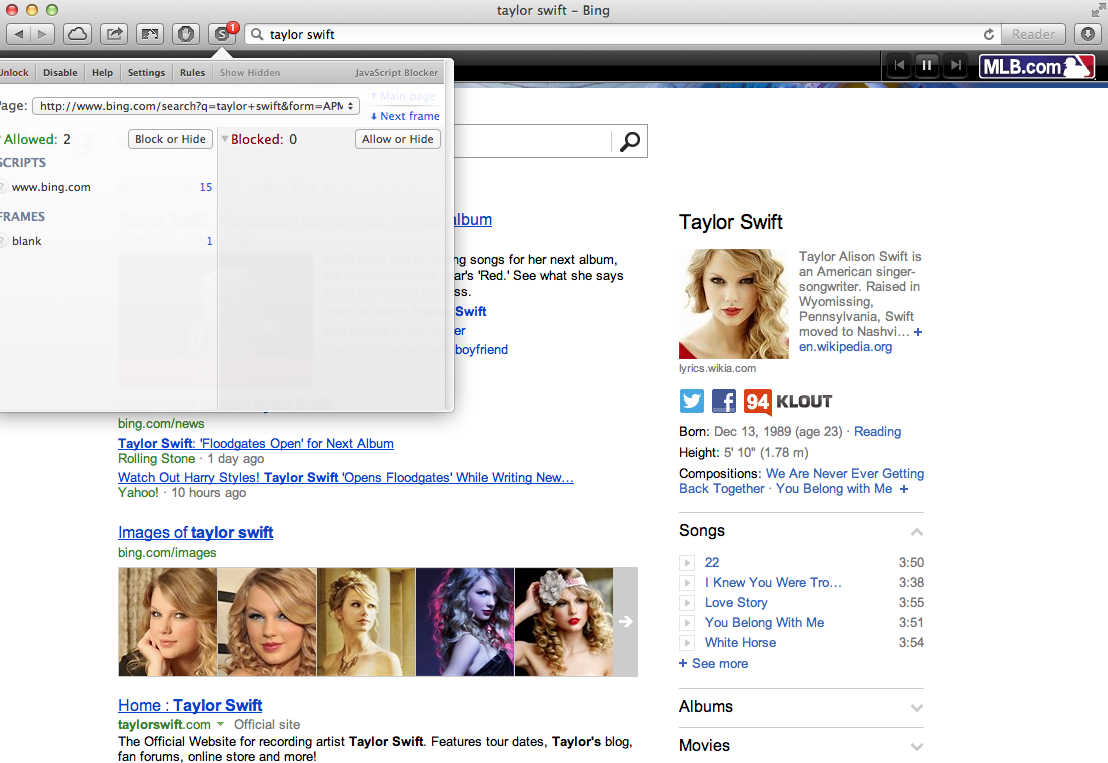Viewport: 1108px width, 763px height.
Task: Click the Next frame link
Action: (405, 116)
